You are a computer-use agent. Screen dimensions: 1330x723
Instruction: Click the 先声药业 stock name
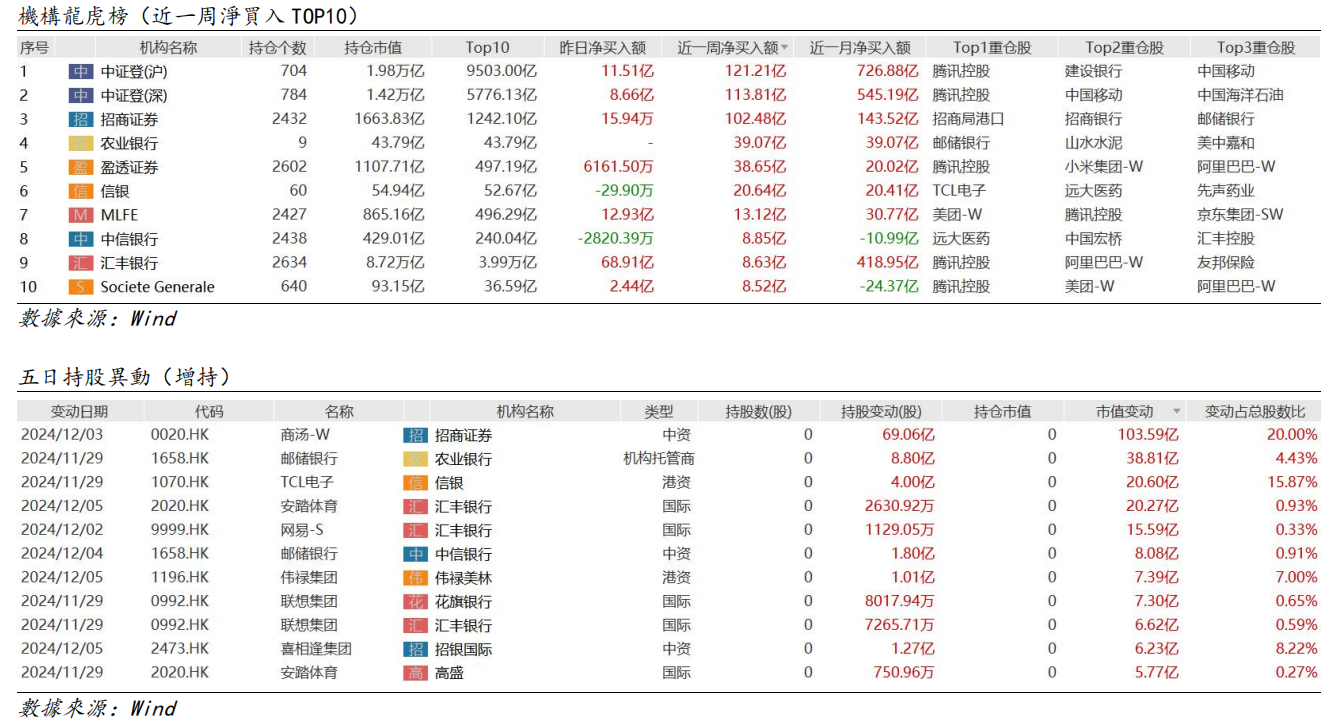(1226, 191)
